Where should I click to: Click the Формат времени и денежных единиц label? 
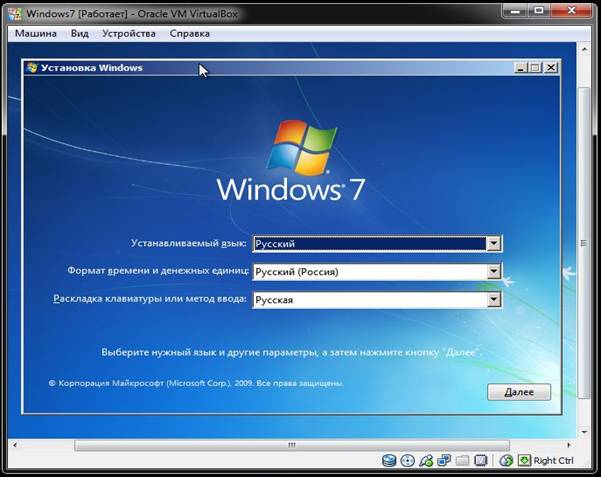[x=158, y=271]
